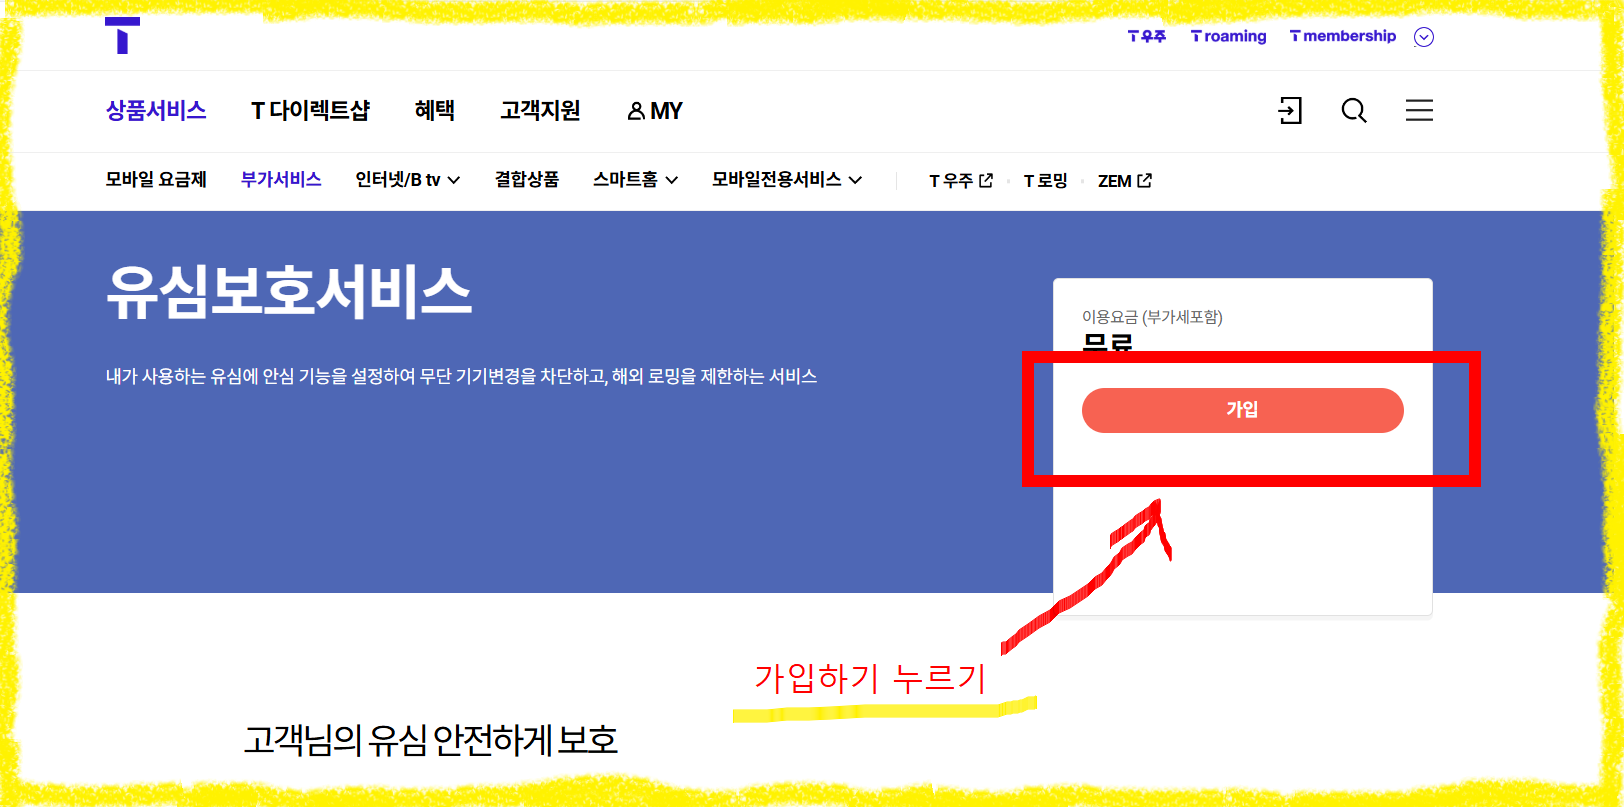Viewport: 1624px width, 807px height.
Task: Expand the family sites circle chevron
Action: point(1424,37)
